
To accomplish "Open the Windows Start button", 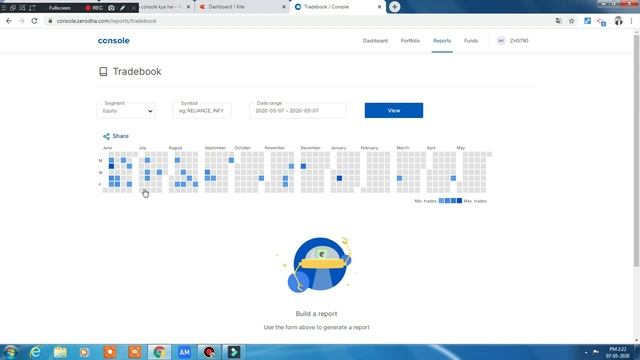I will pos(10,352).
